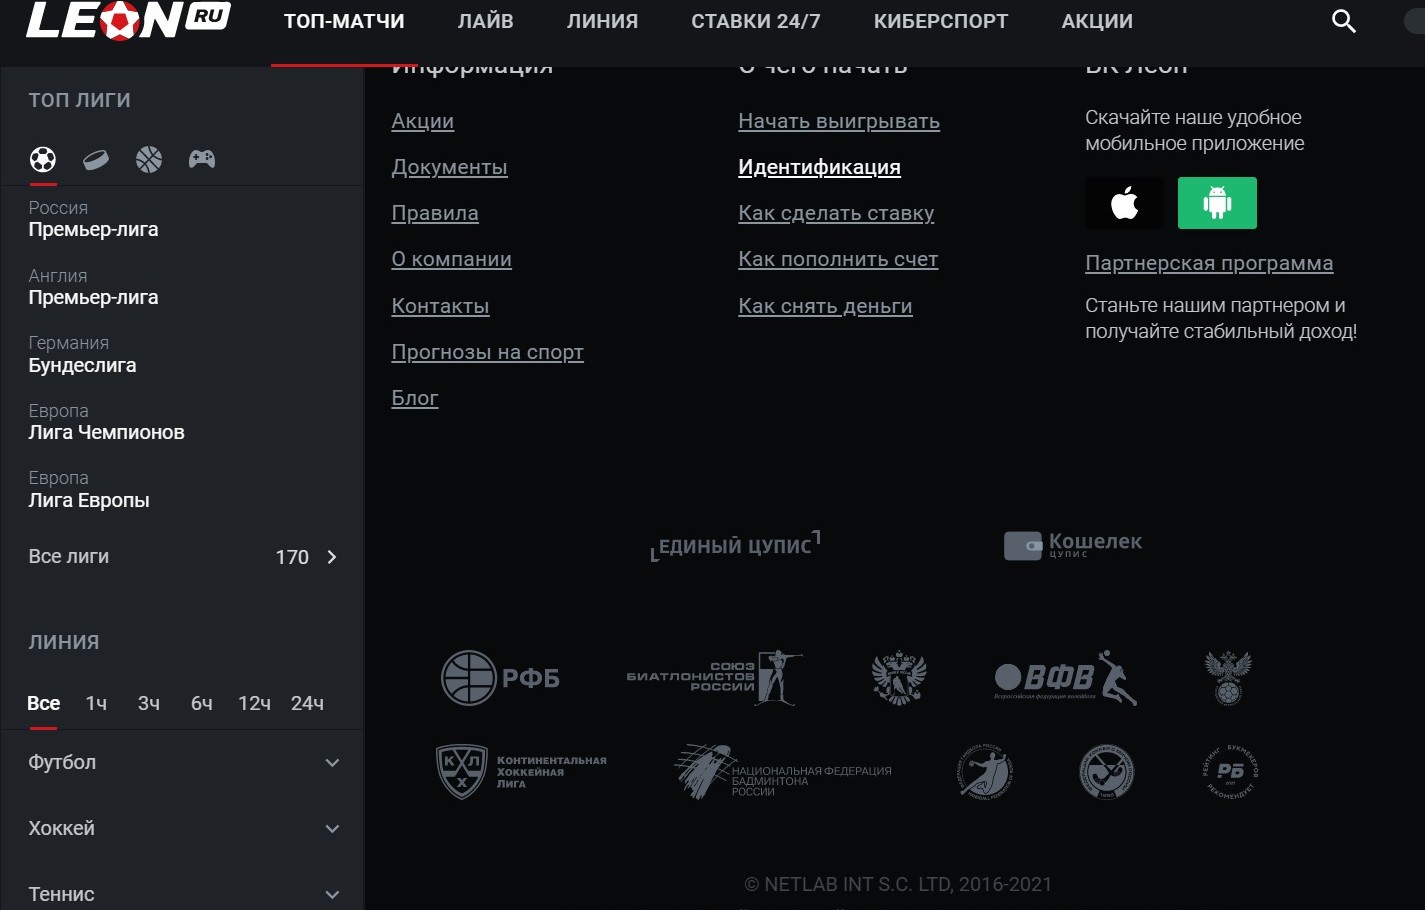Download the app via the Apple icon
Image resolution: width=1425 pixels, height=910 pixels.
[1125, 203]
